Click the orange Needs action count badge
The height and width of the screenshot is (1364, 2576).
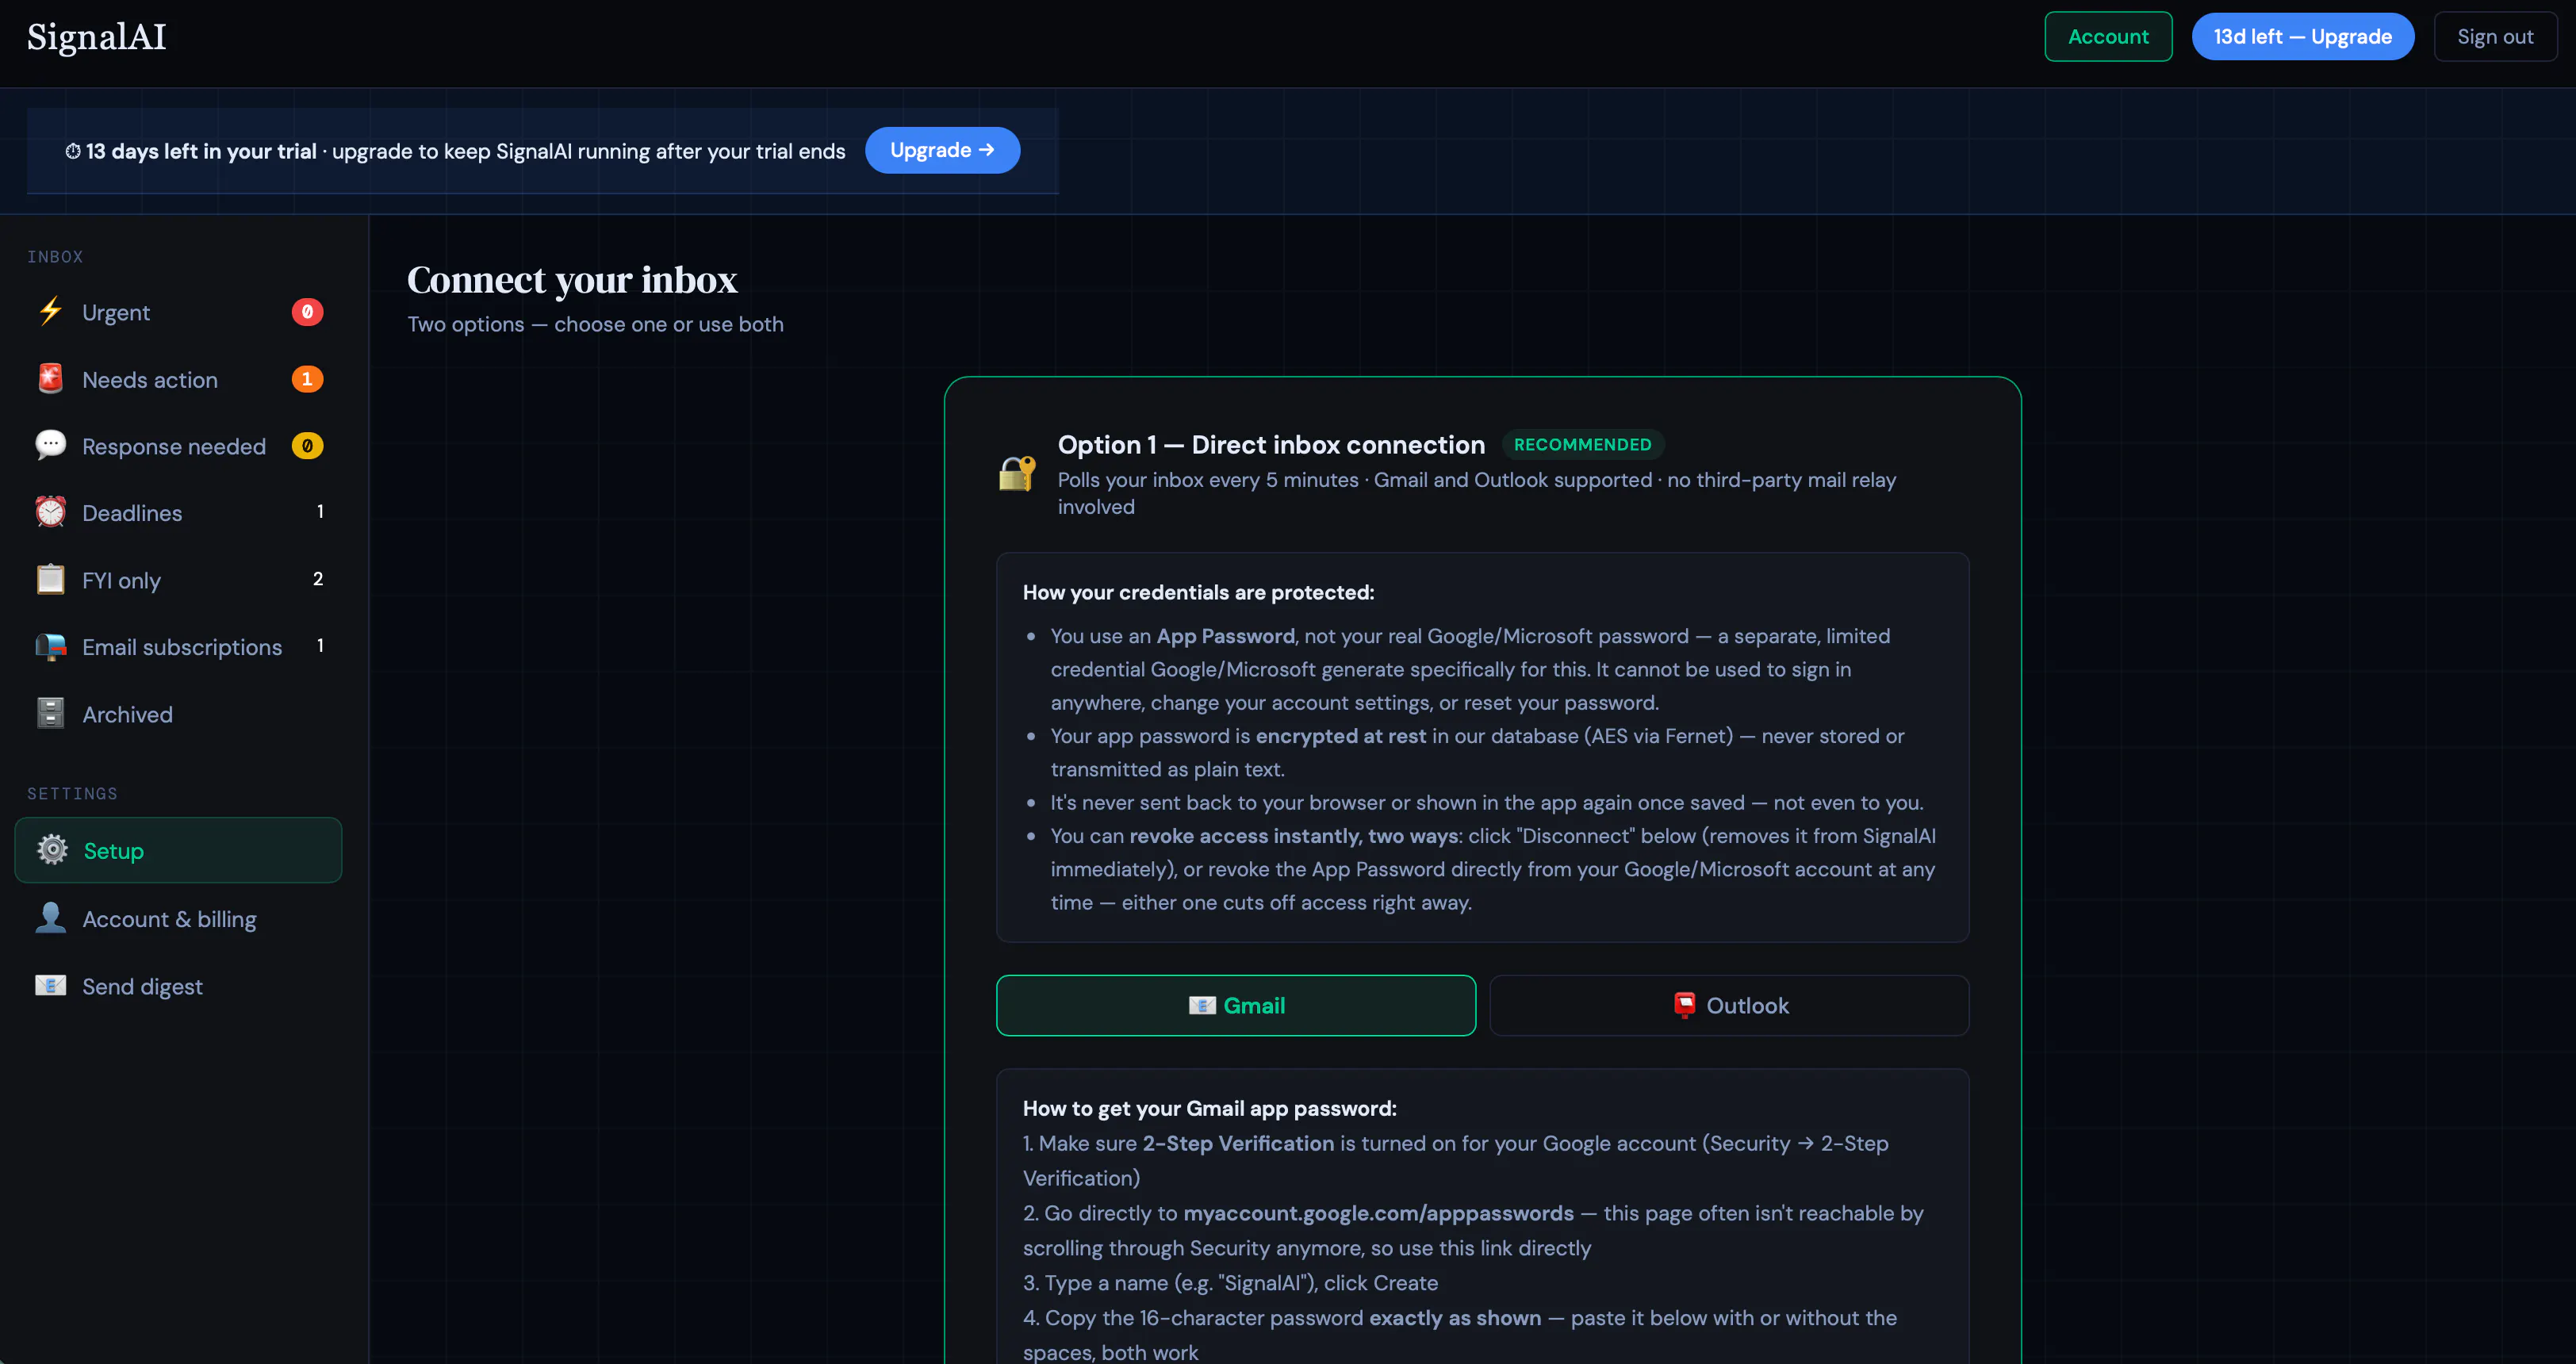(307, 379)
